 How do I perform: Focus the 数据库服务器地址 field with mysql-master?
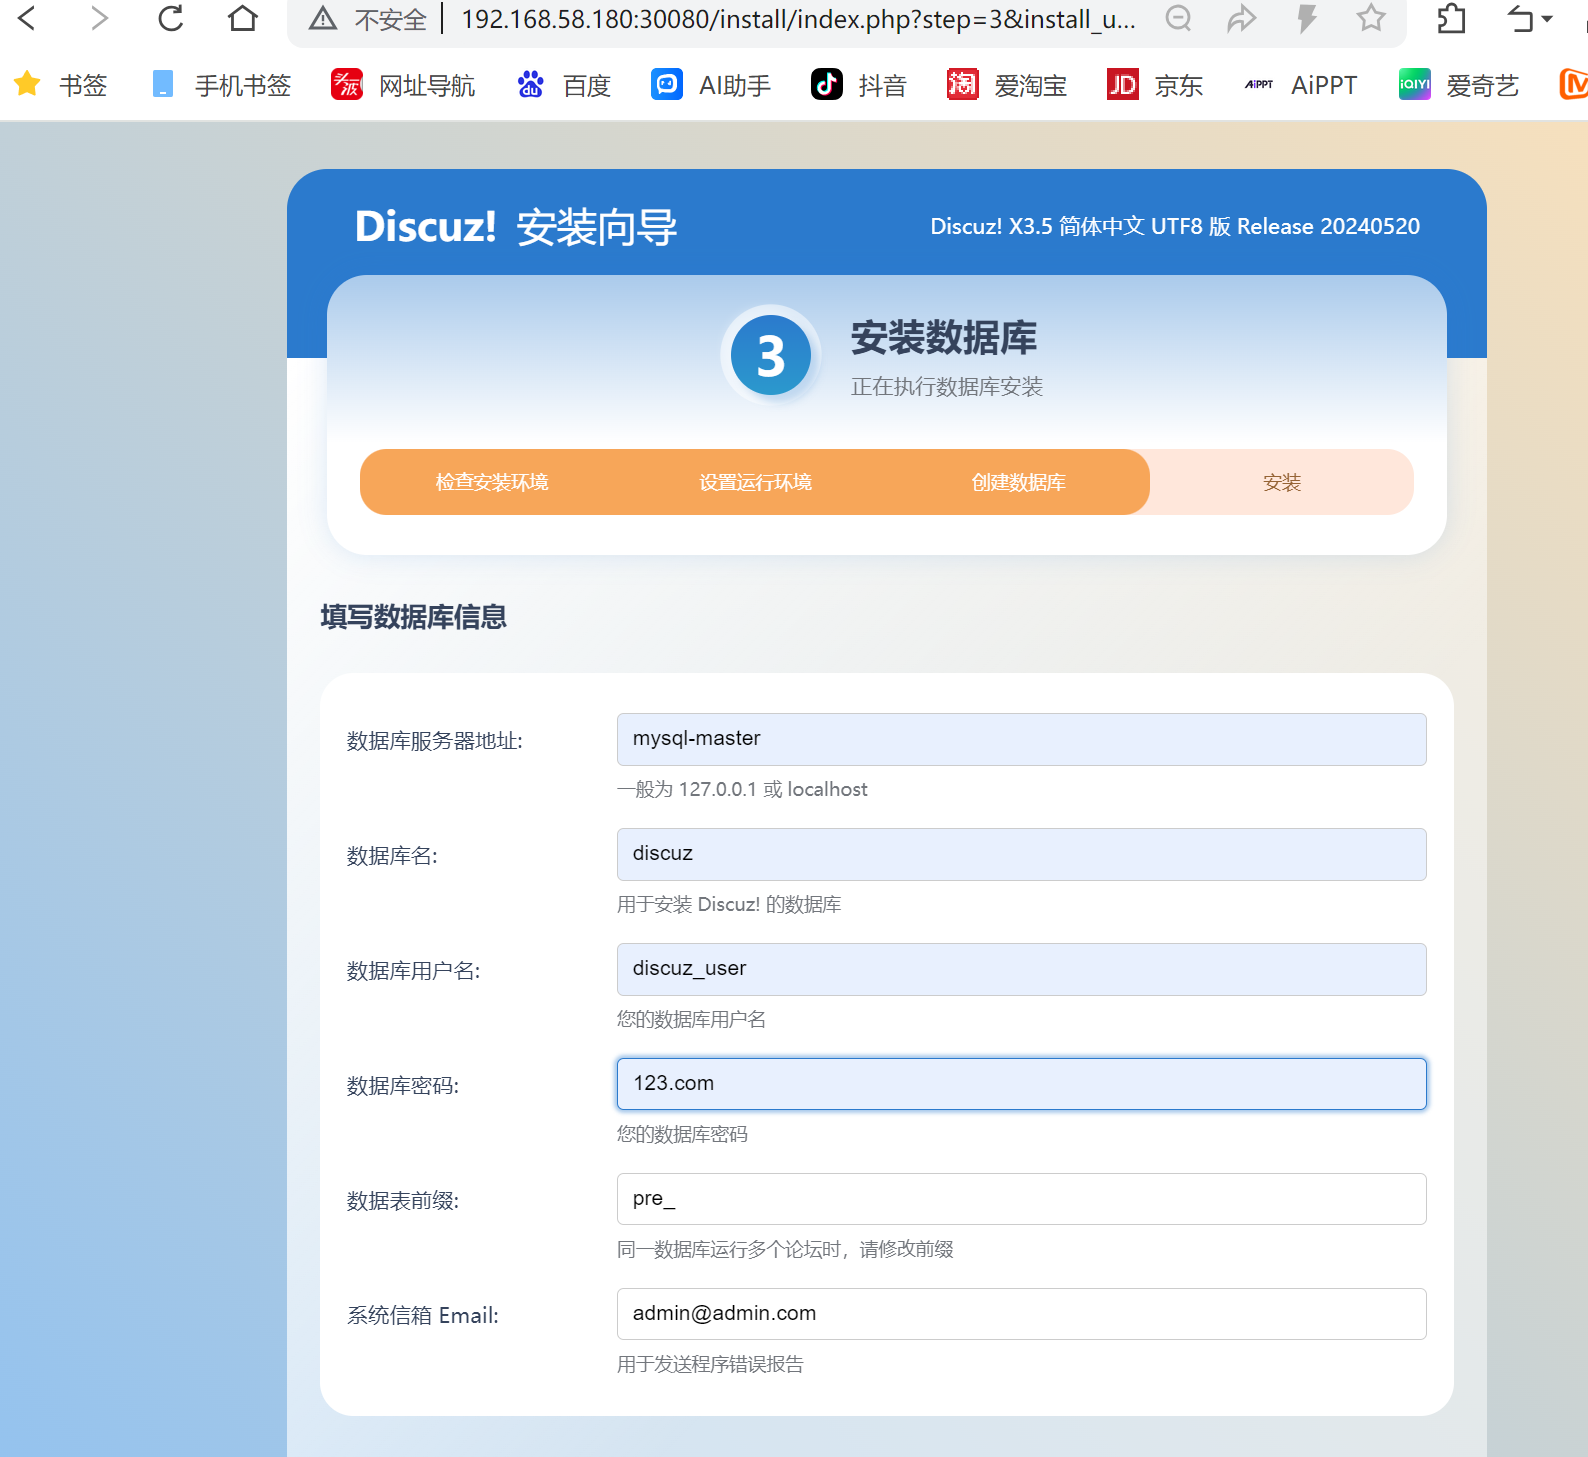tap(1021, 739)
